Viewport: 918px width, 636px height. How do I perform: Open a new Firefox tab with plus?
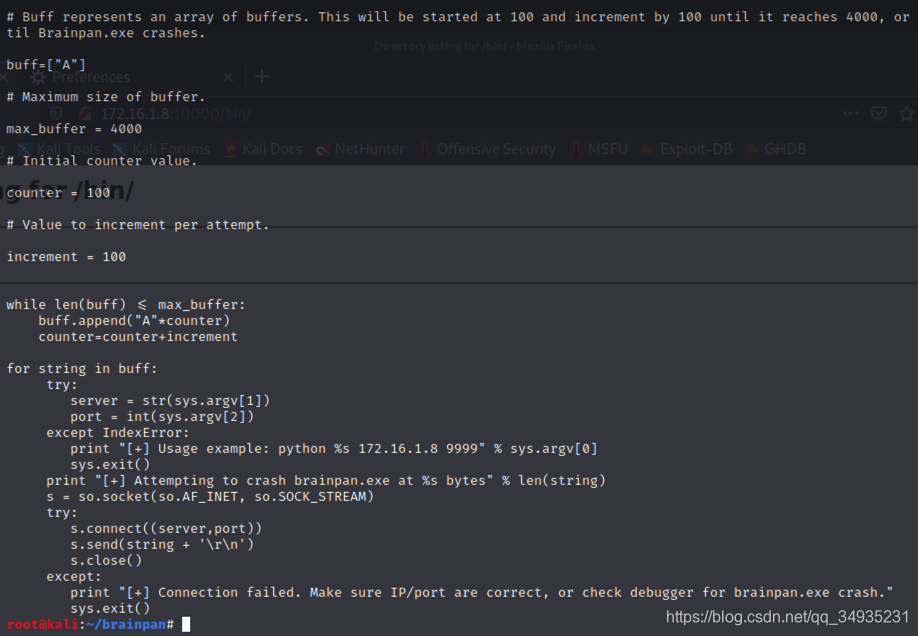point(262,76)
